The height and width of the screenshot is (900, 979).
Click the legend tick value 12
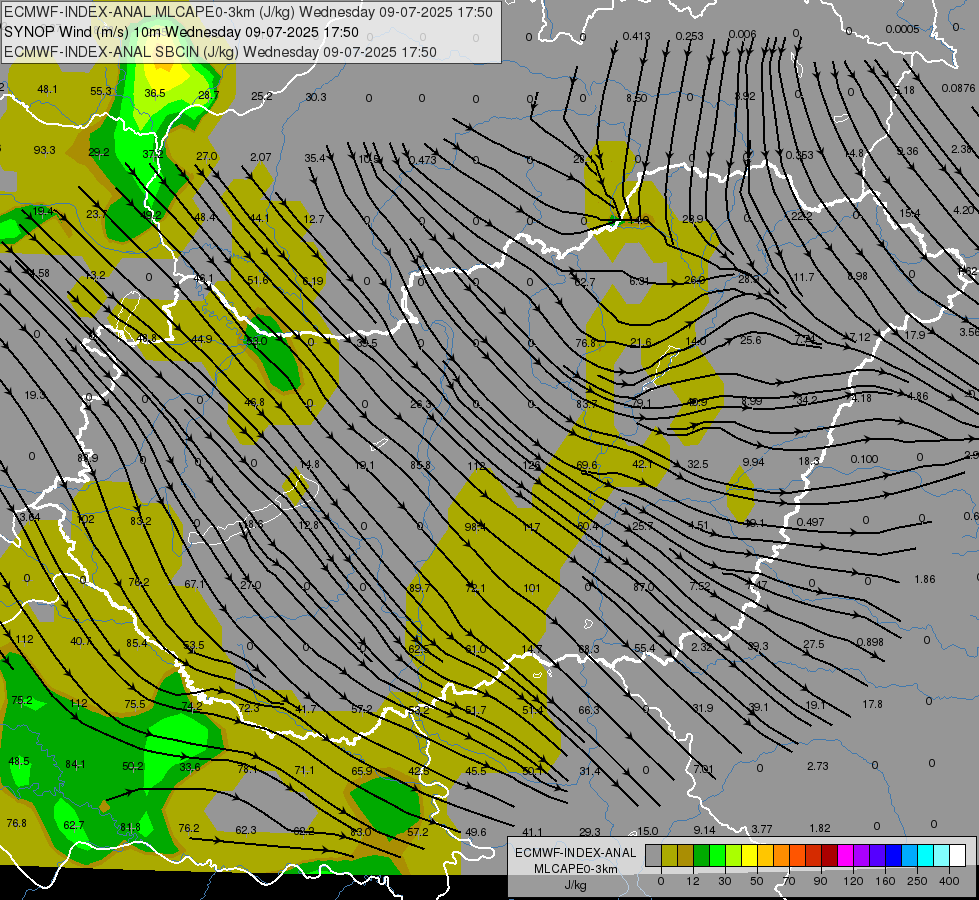pyautogui.click(x=692, y=881)
